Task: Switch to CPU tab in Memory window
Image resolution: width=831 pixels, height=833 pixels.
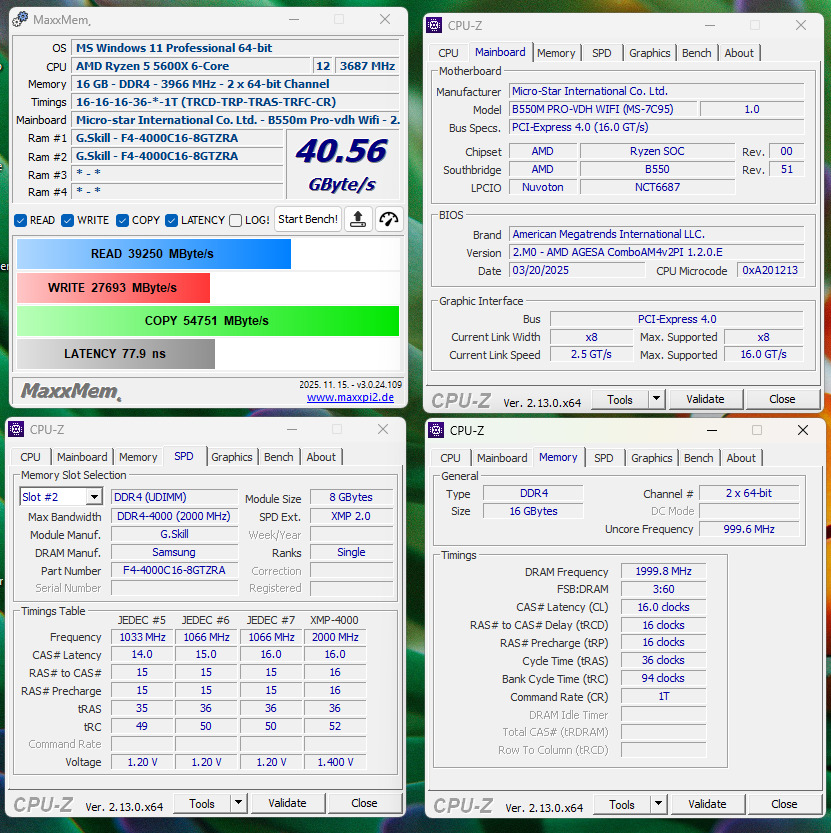Action: pyautogui.click(x=451, y=458)
